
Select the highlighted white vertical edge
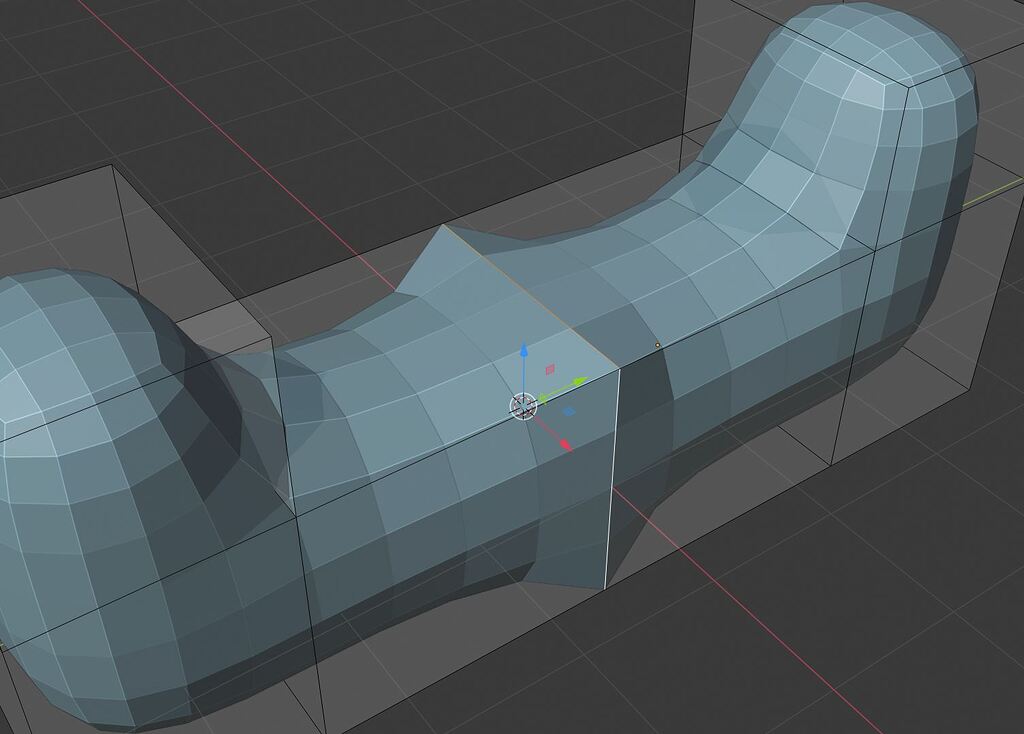(x=613, y=478)
